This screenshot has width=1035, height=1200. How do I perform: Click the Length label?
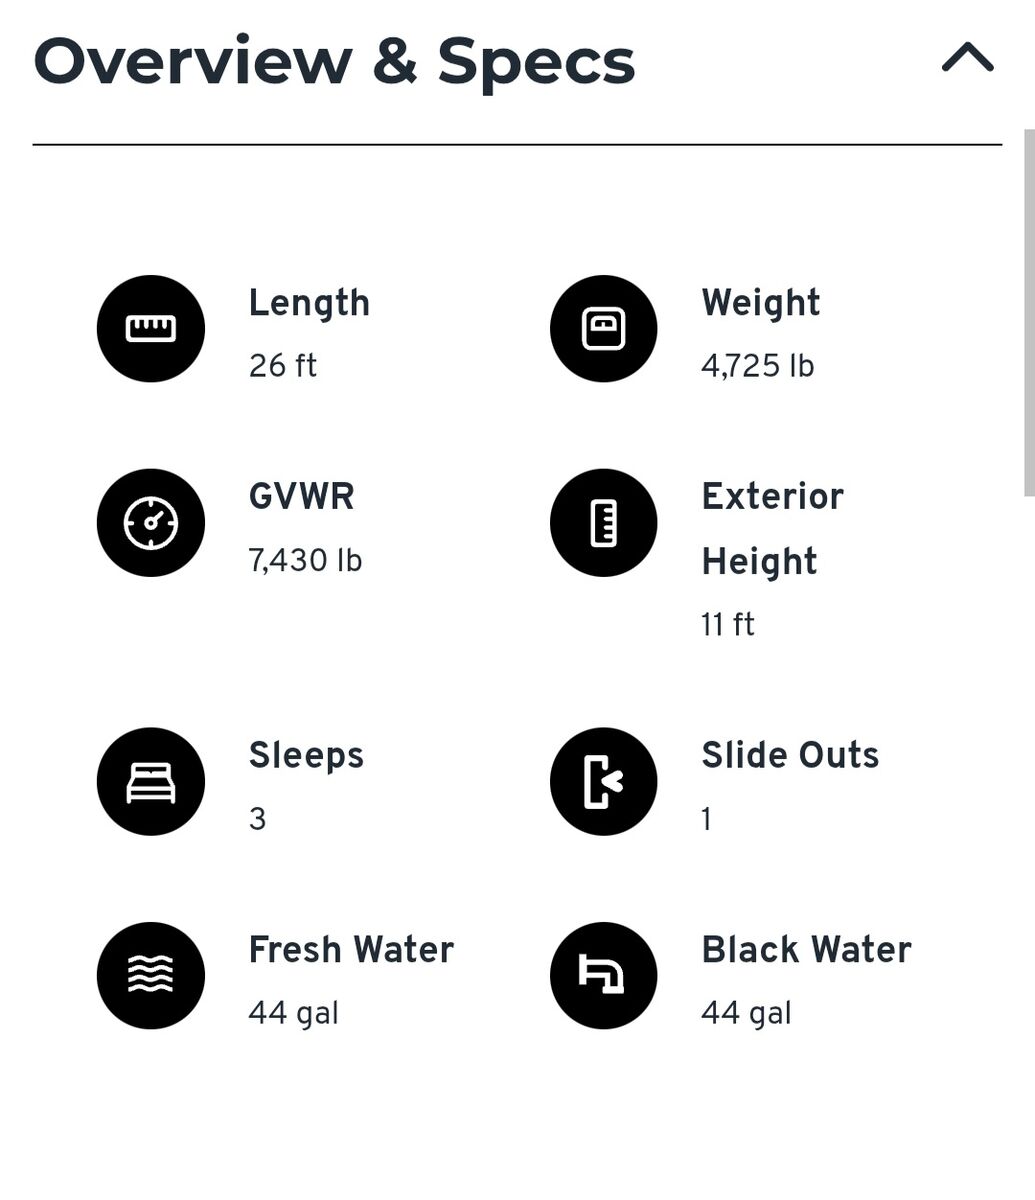pos(309,303)
